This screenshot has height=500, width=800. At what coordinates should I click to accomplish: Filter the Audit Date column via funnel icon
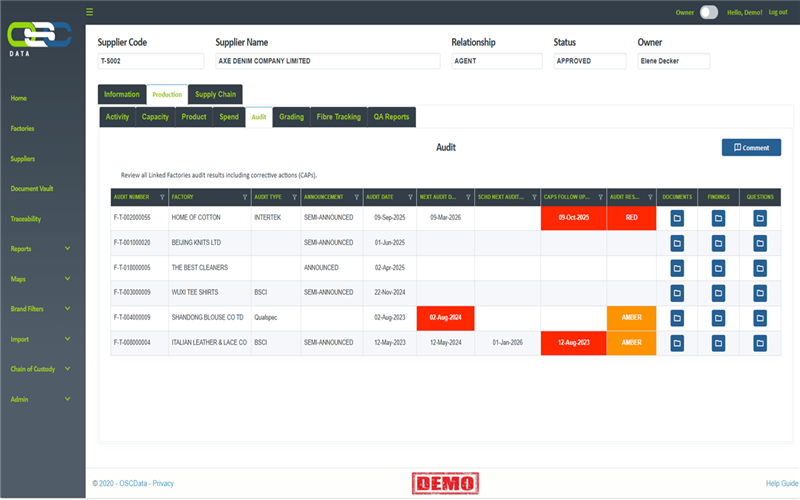tap(411, 197)
